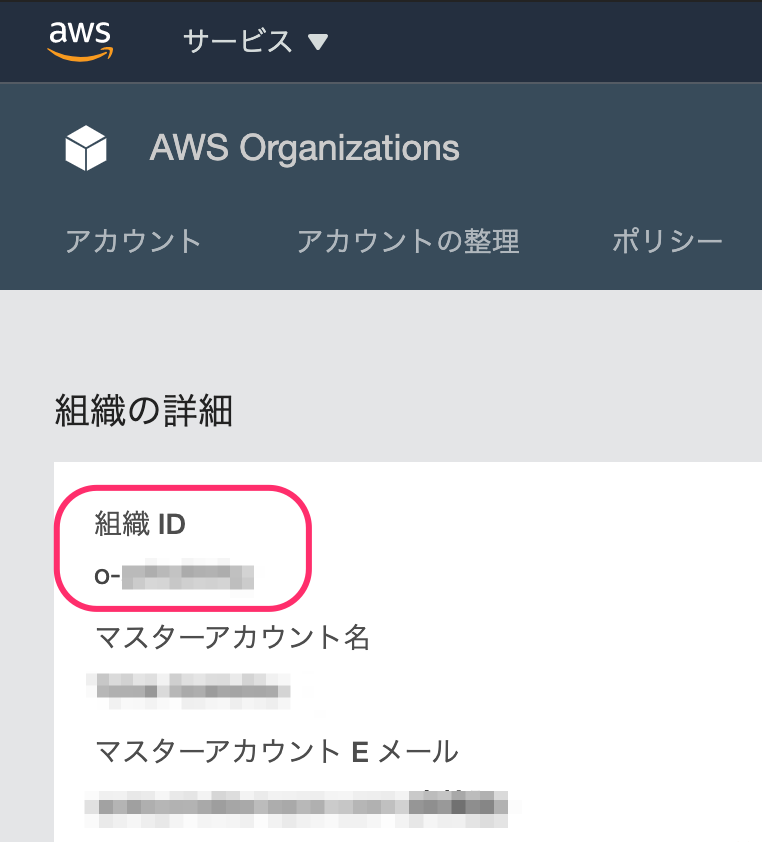Click the サービス dropdown arrow
This screenshot has width=762, height=842.
click(317, 42)
